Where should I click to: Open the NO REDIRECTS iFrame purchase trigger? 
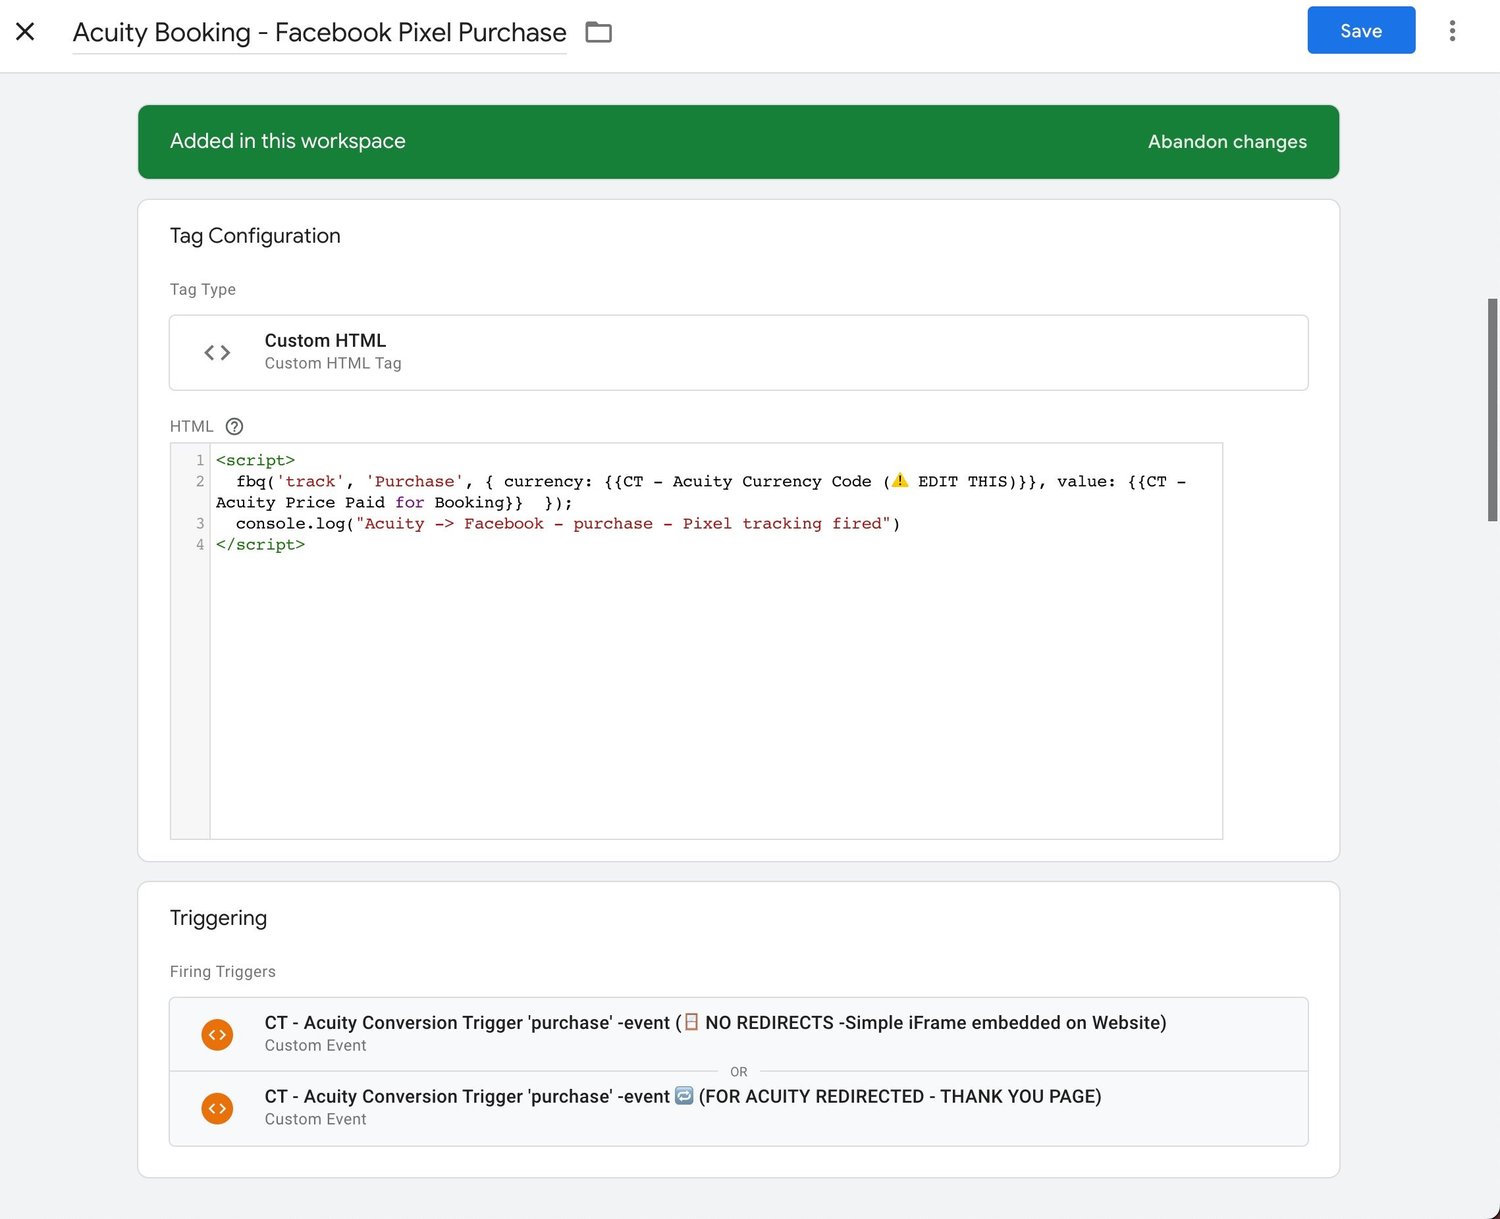(x=738, y=1034)
